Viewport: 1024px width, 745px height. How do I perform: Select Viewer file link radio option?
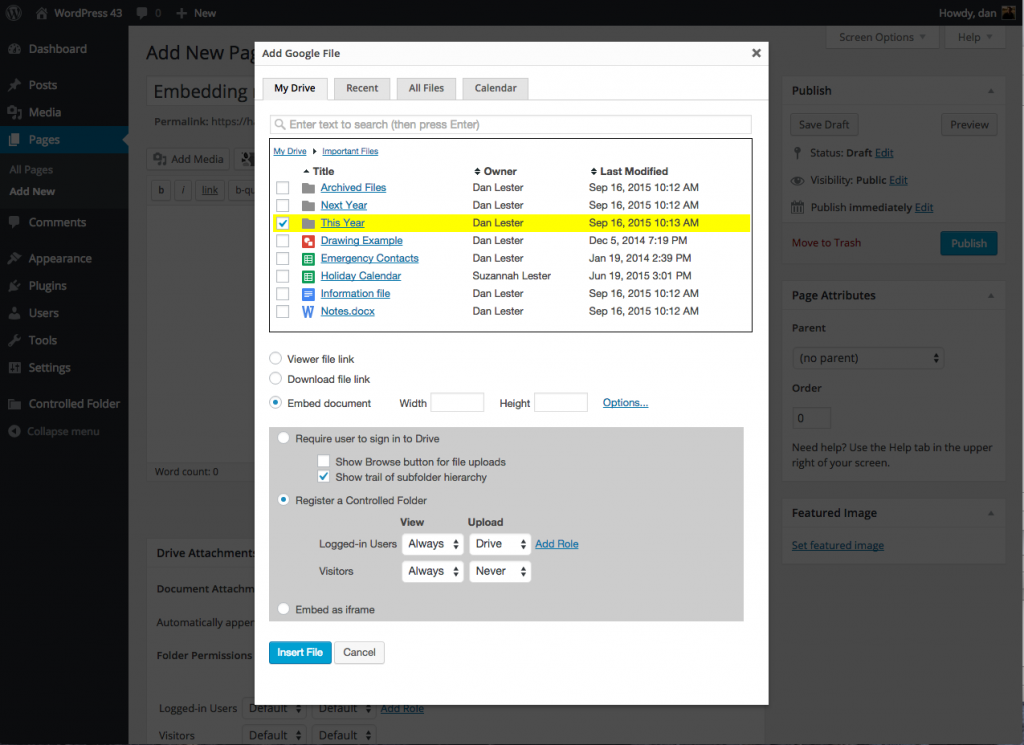pyautogui.click(x=276, y=358)
